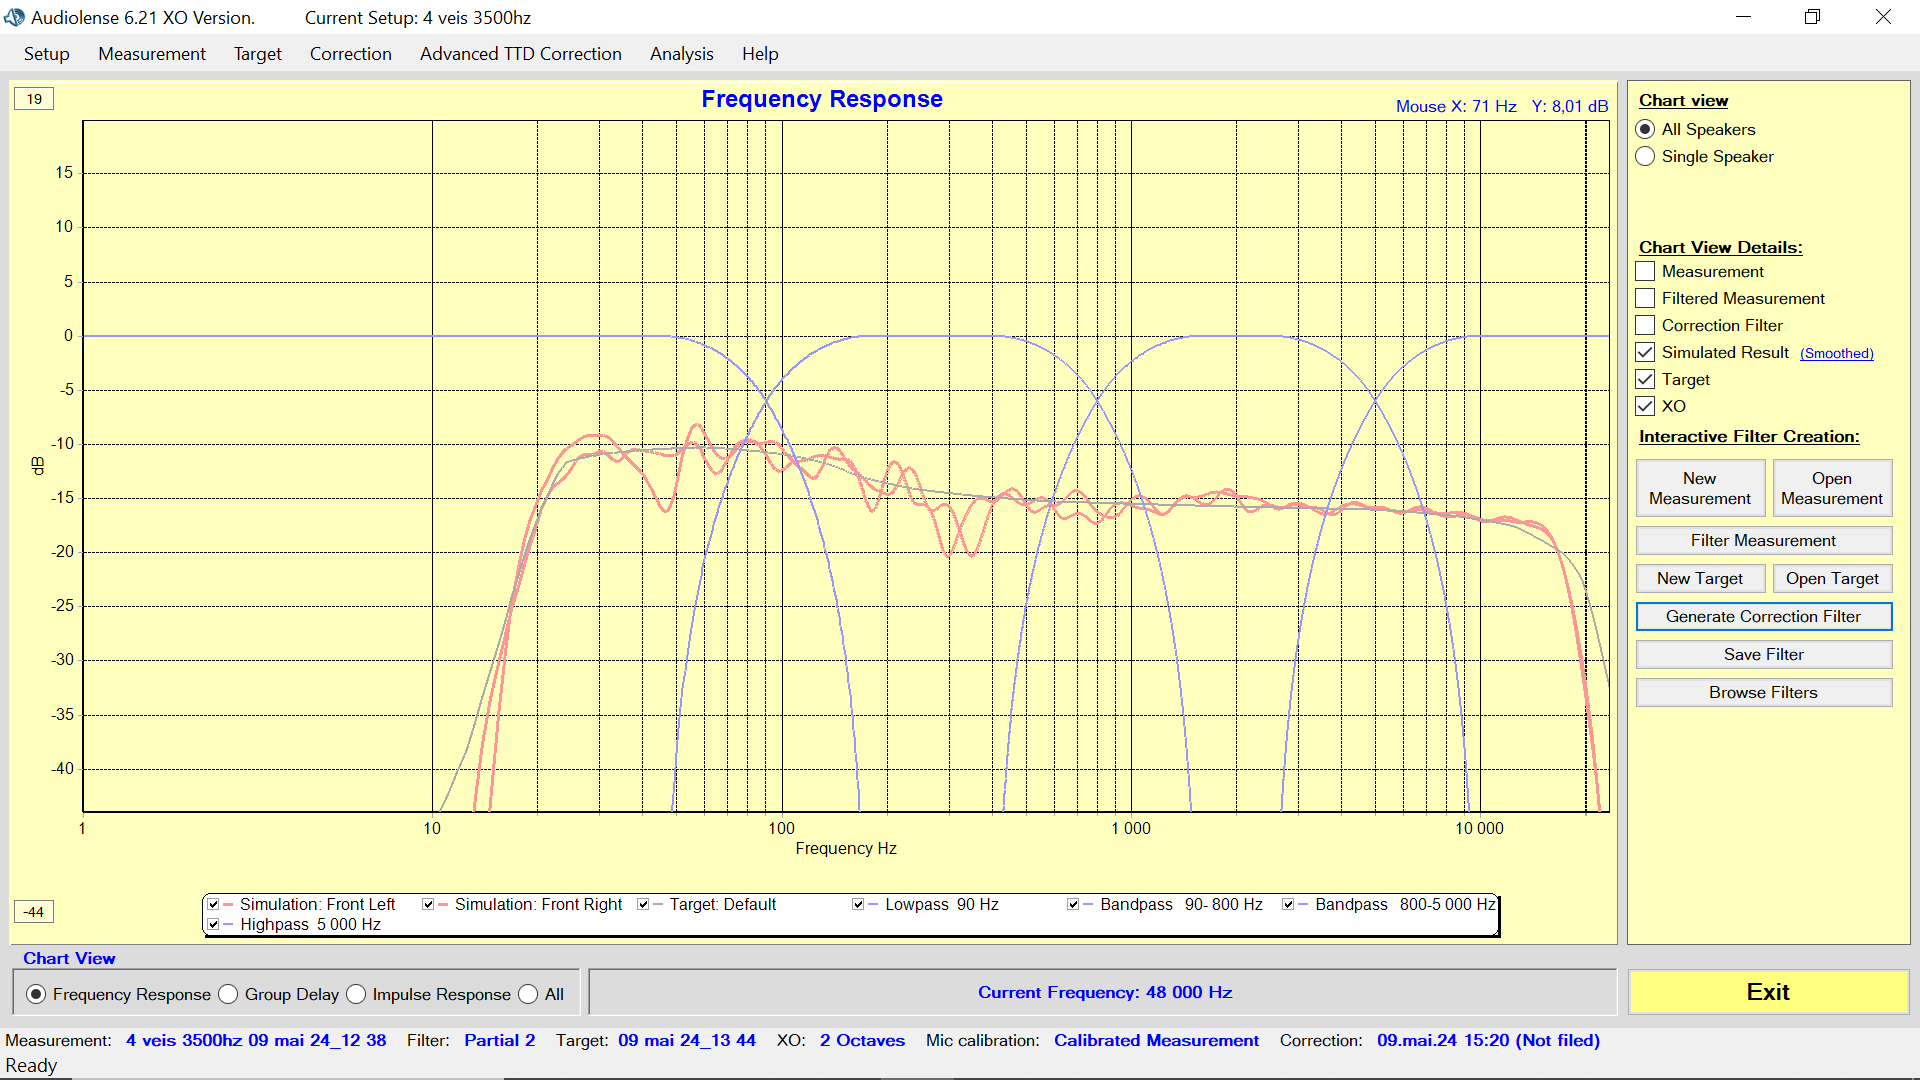Click the lower dB limit field showing -44
This screenshot has width=1920, height=1080.
[34, 912]
